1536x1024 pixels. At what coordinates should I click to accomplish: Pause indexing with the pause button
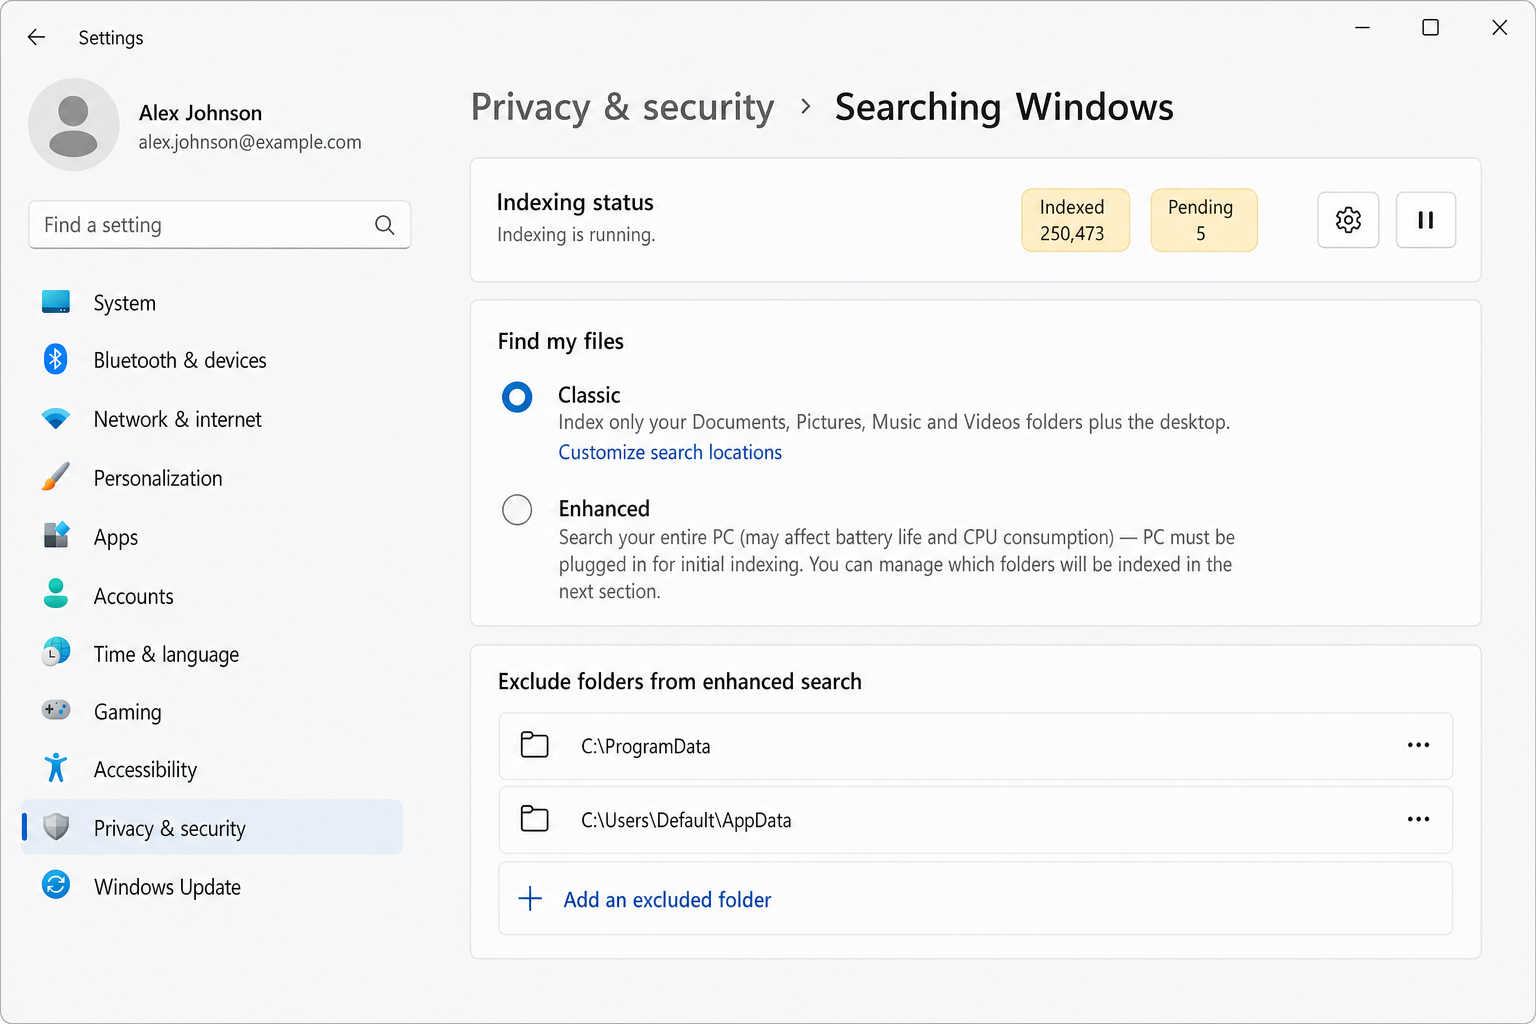click(1426, 220)
